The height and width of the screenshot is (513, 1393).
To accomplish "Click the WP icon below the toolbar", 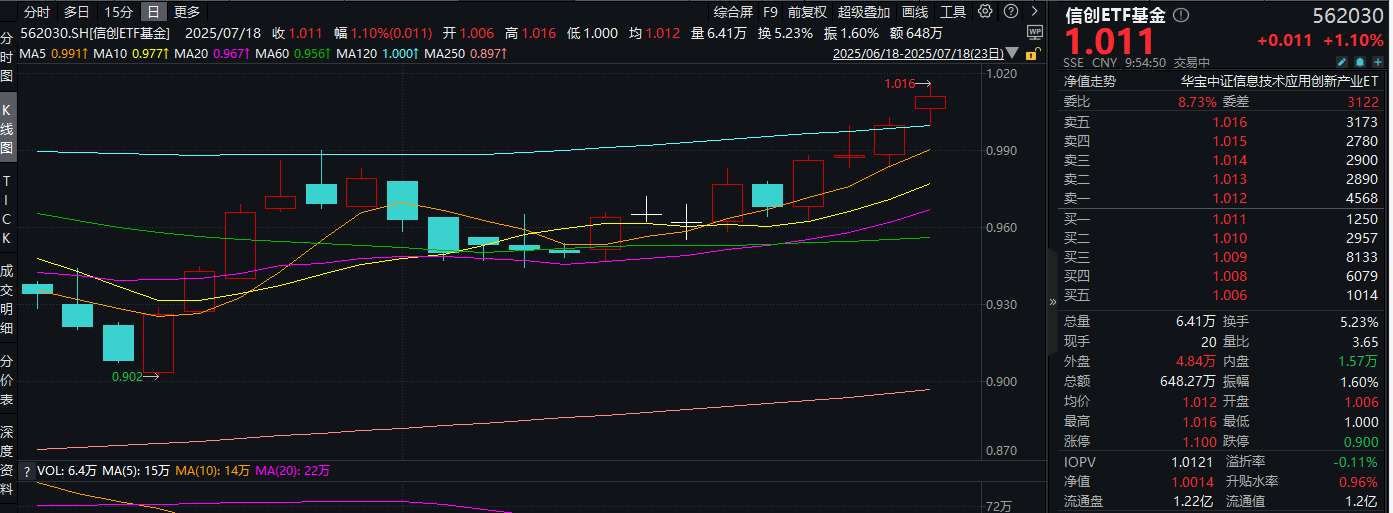I will point(1035,32).
